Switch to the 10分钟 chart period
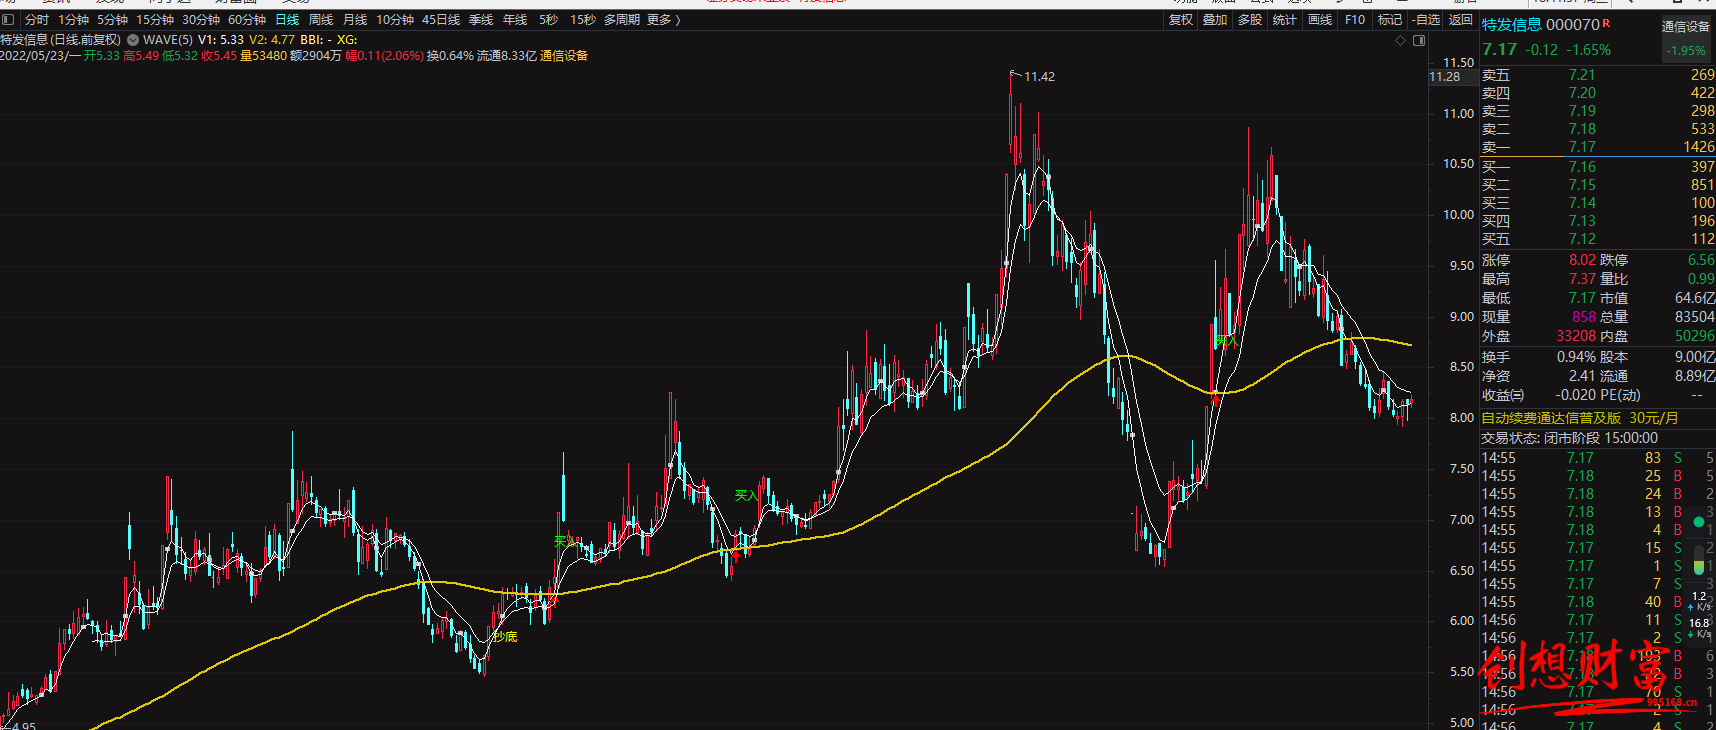 tap(395, 20)
